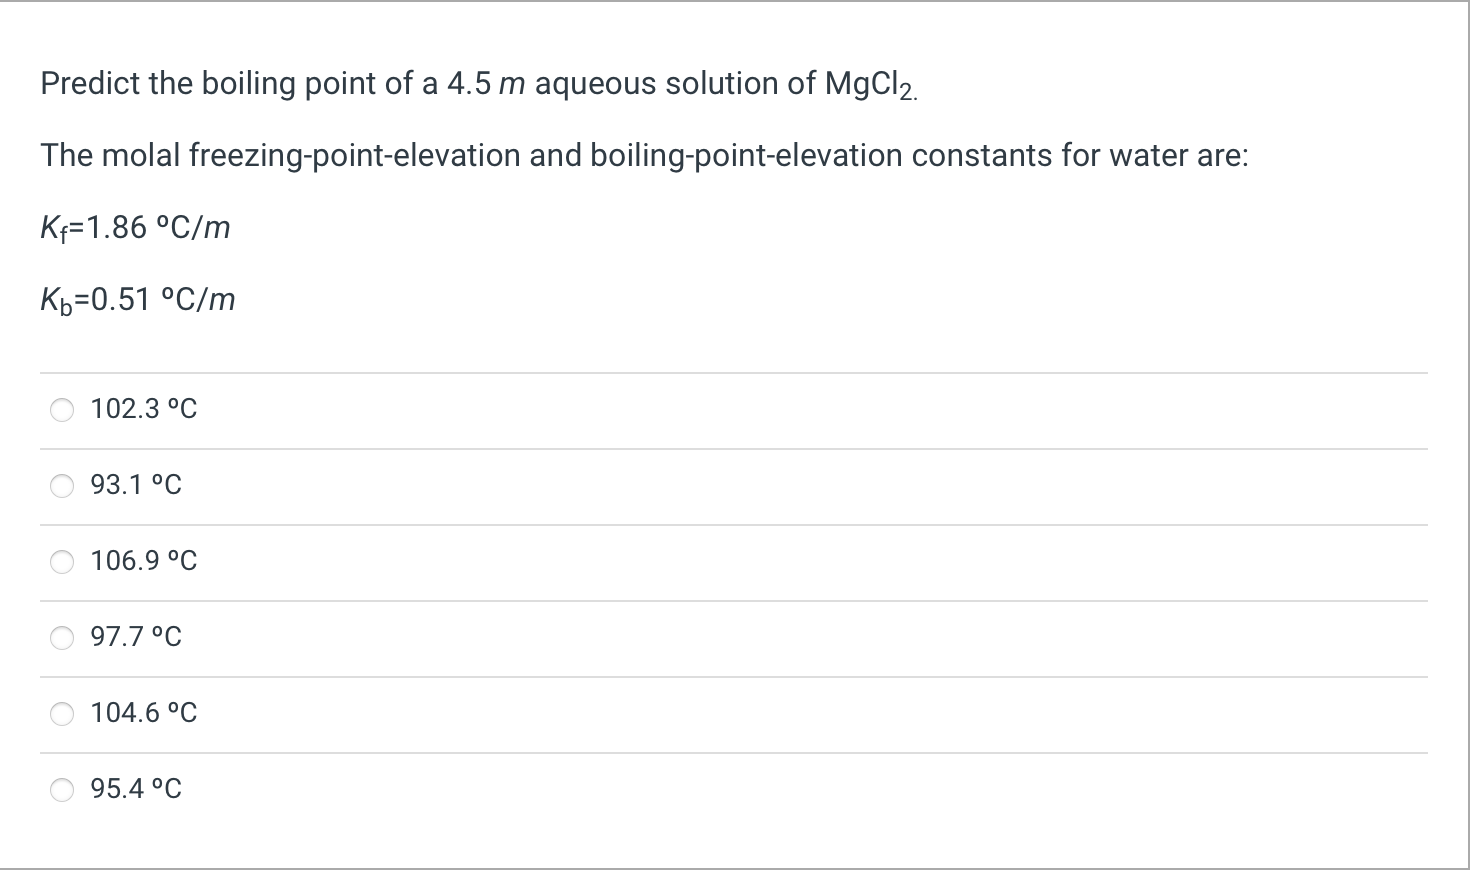Select the 104.6 °C answer option
Viewport: 1478px width, 870px height.
tap(61, 714)
